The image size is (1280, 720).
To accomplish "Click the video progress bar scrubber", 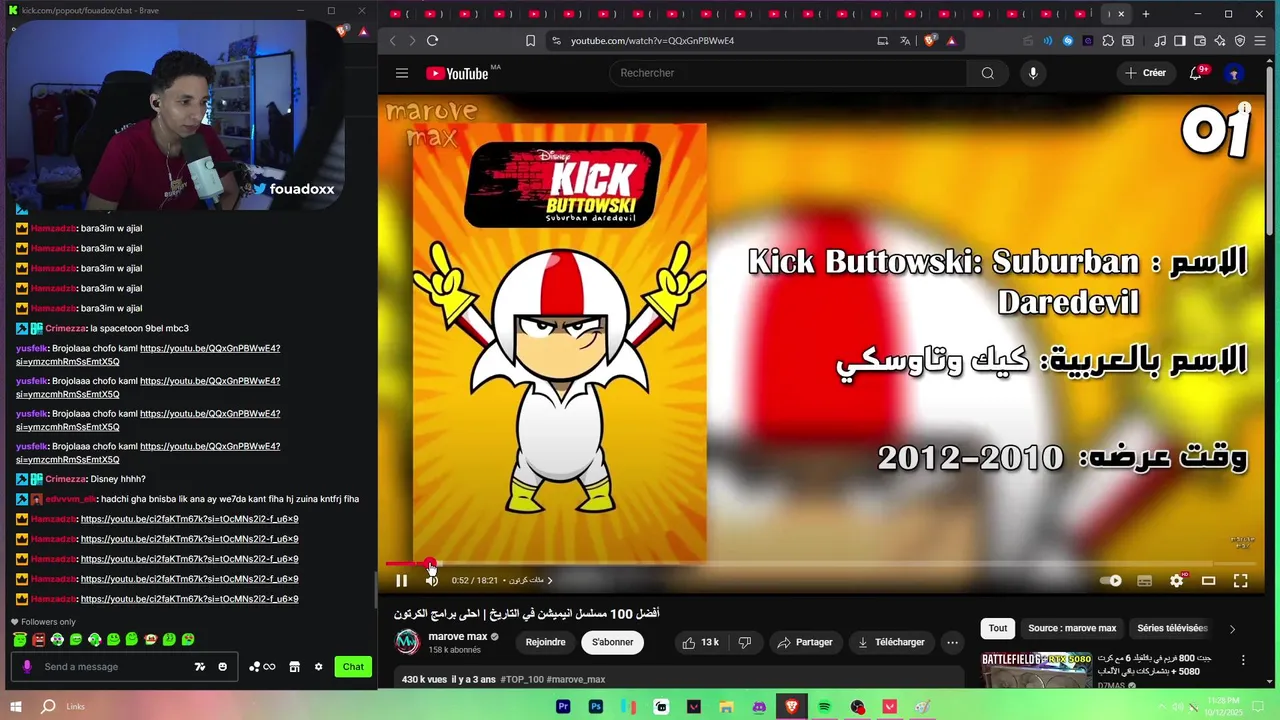I will (x=430, y=564).
